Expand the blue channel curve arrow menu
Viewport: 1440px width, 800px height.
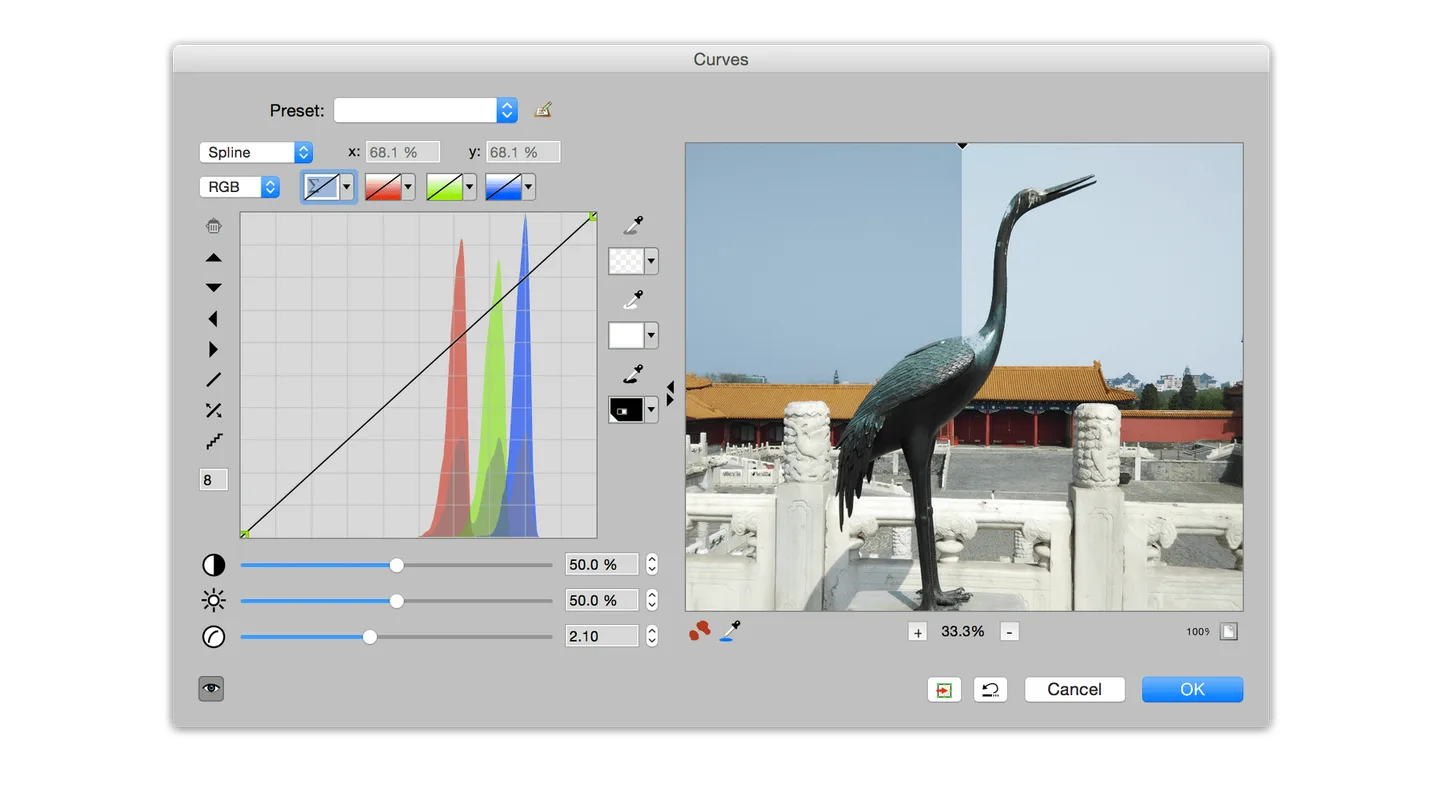tap(528, 187)
